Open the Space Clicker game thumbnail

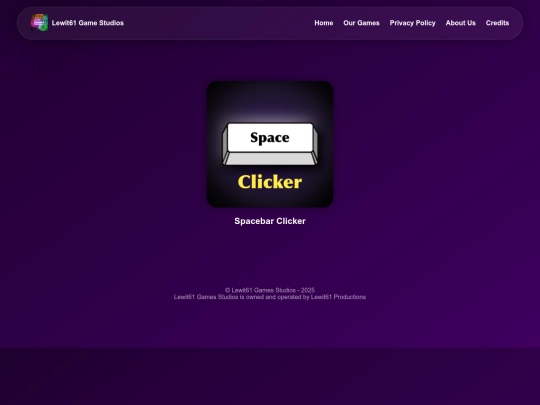click(270, 144)
